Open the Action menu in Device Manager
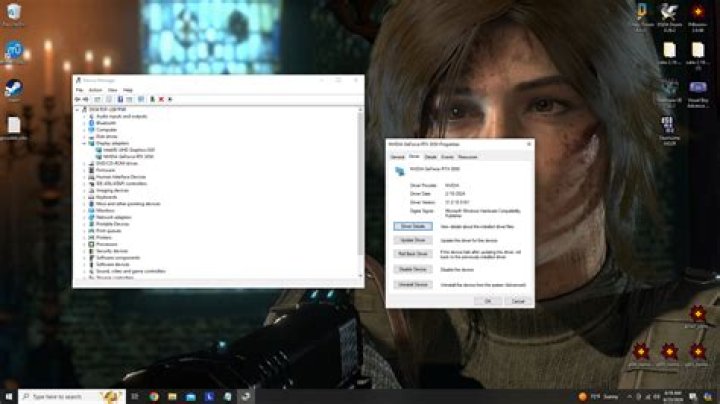This screenshot has width=720, height=404. coord(95,90)
